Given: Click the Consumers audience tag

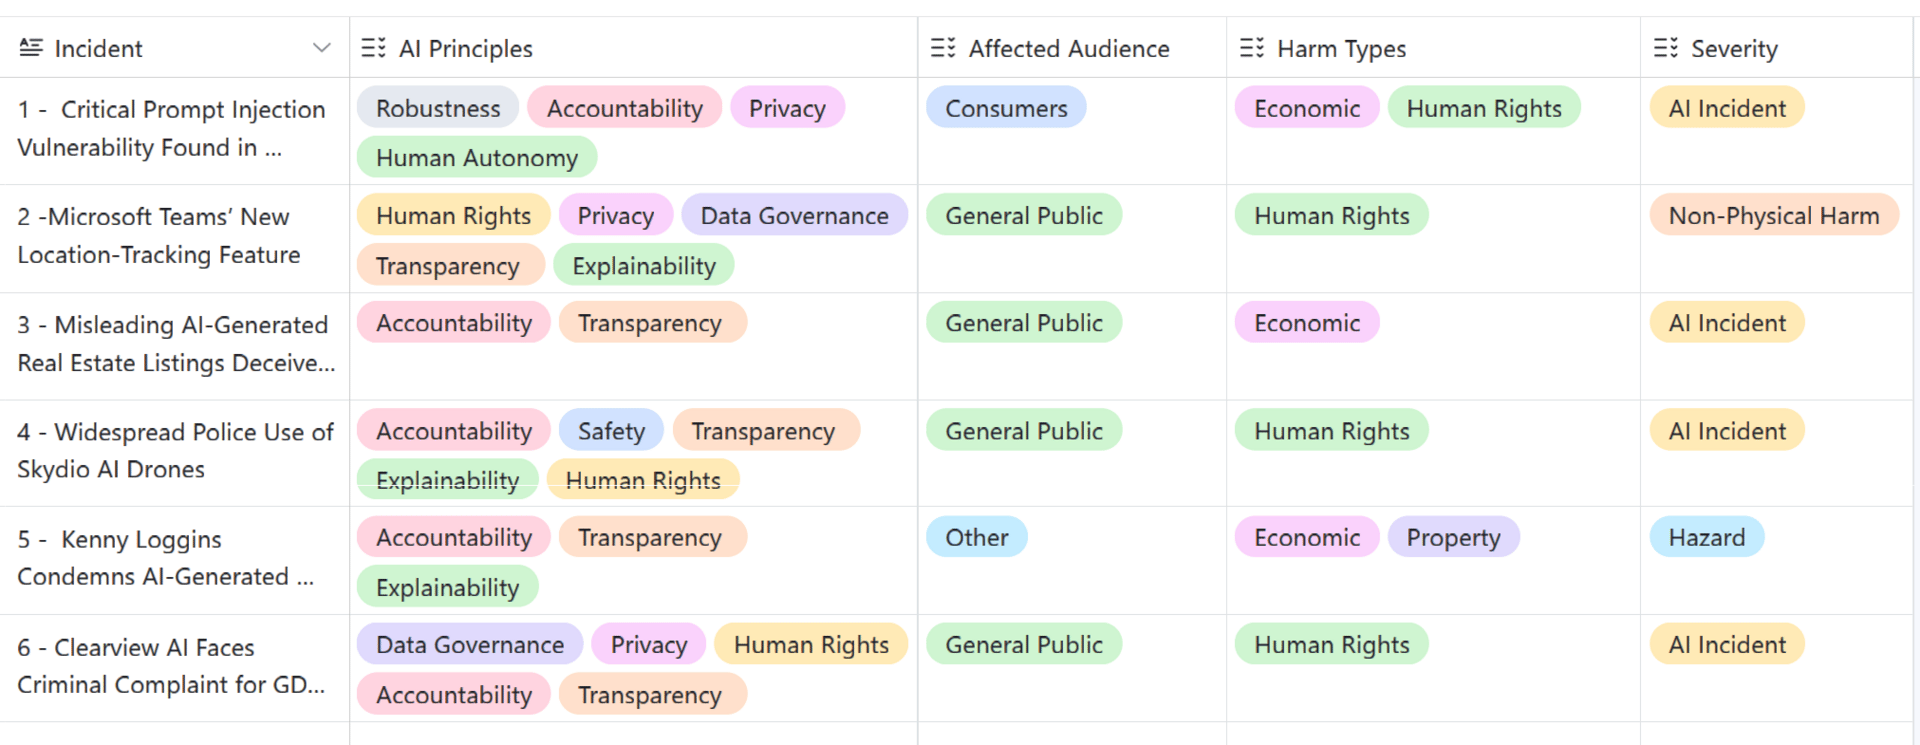Looking at the screenshot, I should tap(1006, 108).
